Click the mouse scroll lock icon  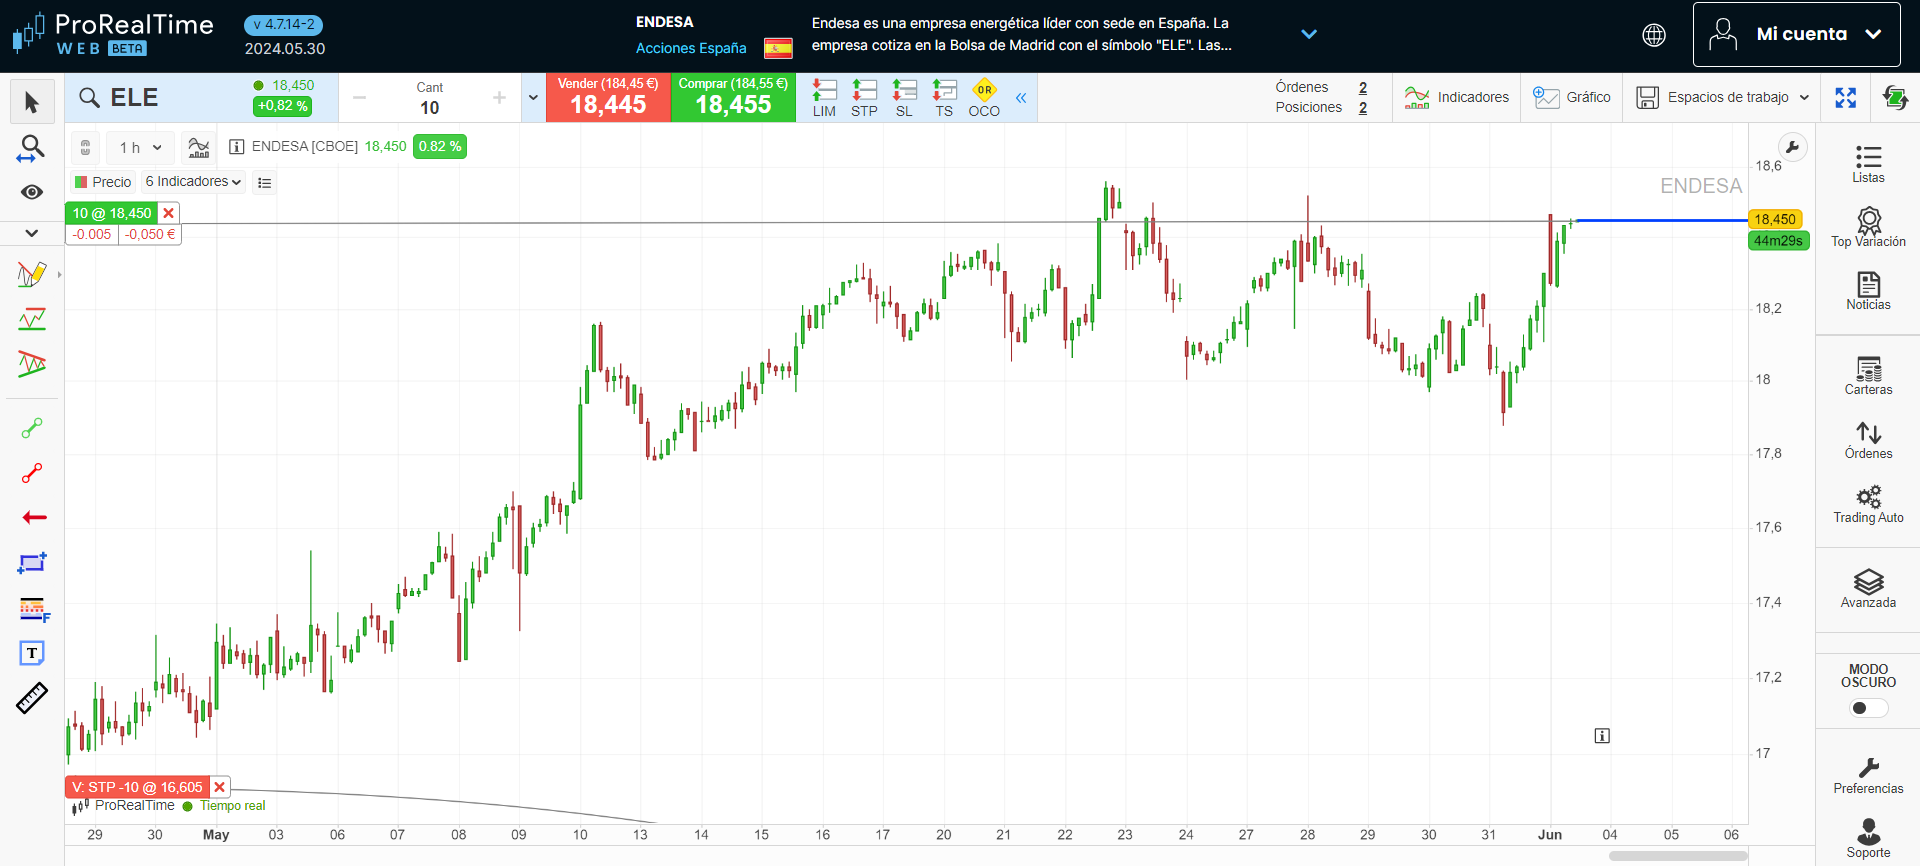(86, 147)
